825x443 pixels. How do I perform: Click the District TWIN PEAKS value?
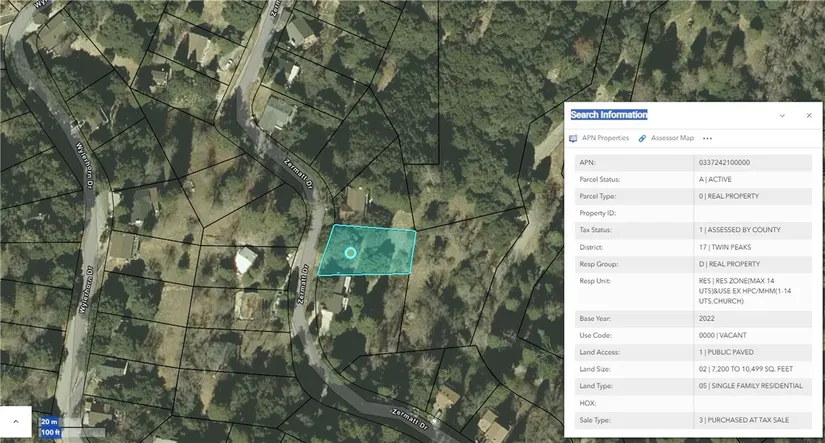(x=725, y=246)
